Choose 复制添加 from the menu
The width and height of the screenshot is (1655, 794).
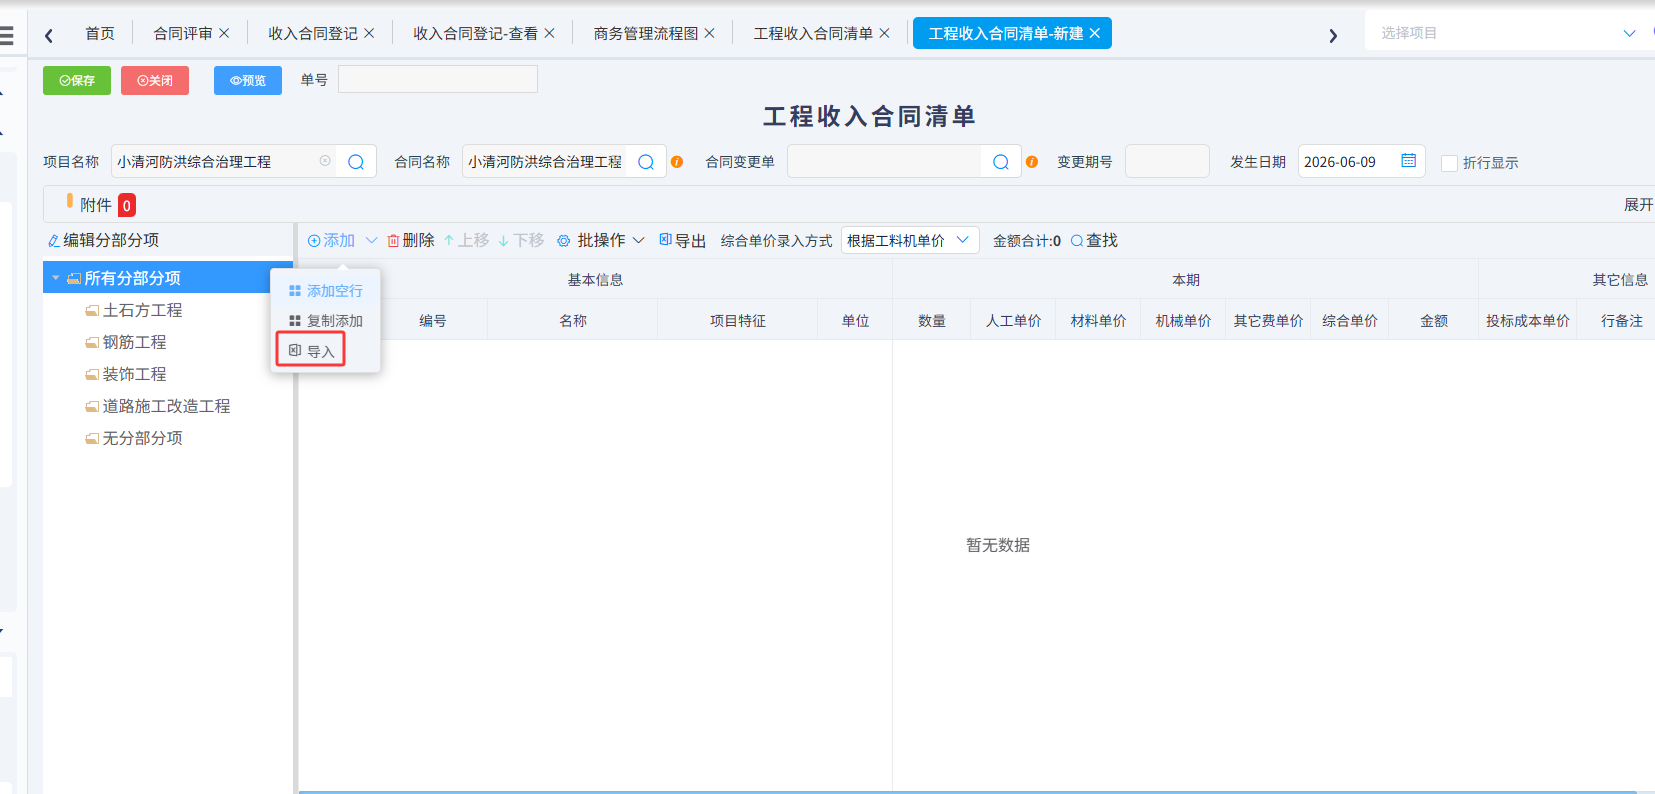326,321
